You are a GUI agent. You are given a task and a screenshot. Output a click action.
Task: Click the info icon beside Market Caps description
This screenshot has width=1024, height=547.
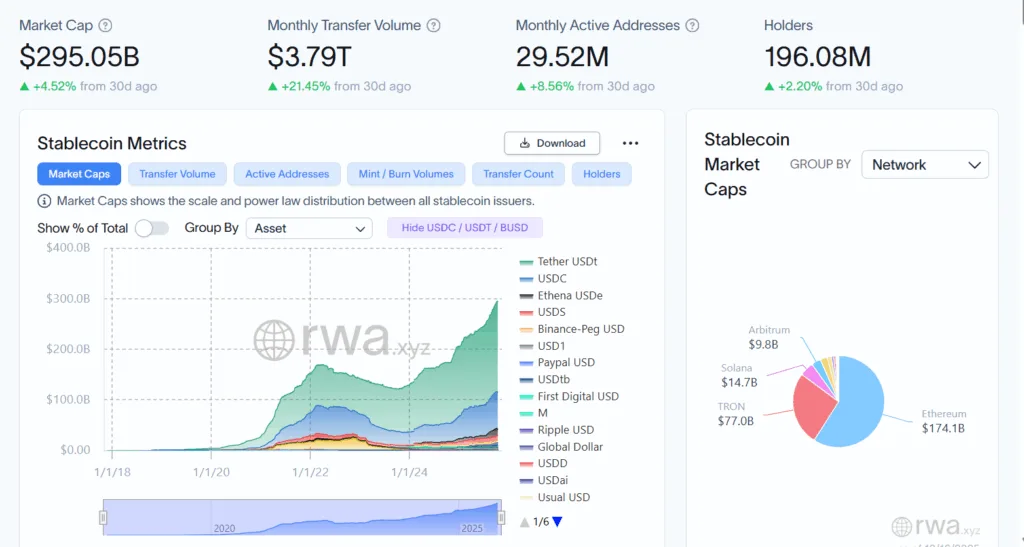[x=45, y=201]
